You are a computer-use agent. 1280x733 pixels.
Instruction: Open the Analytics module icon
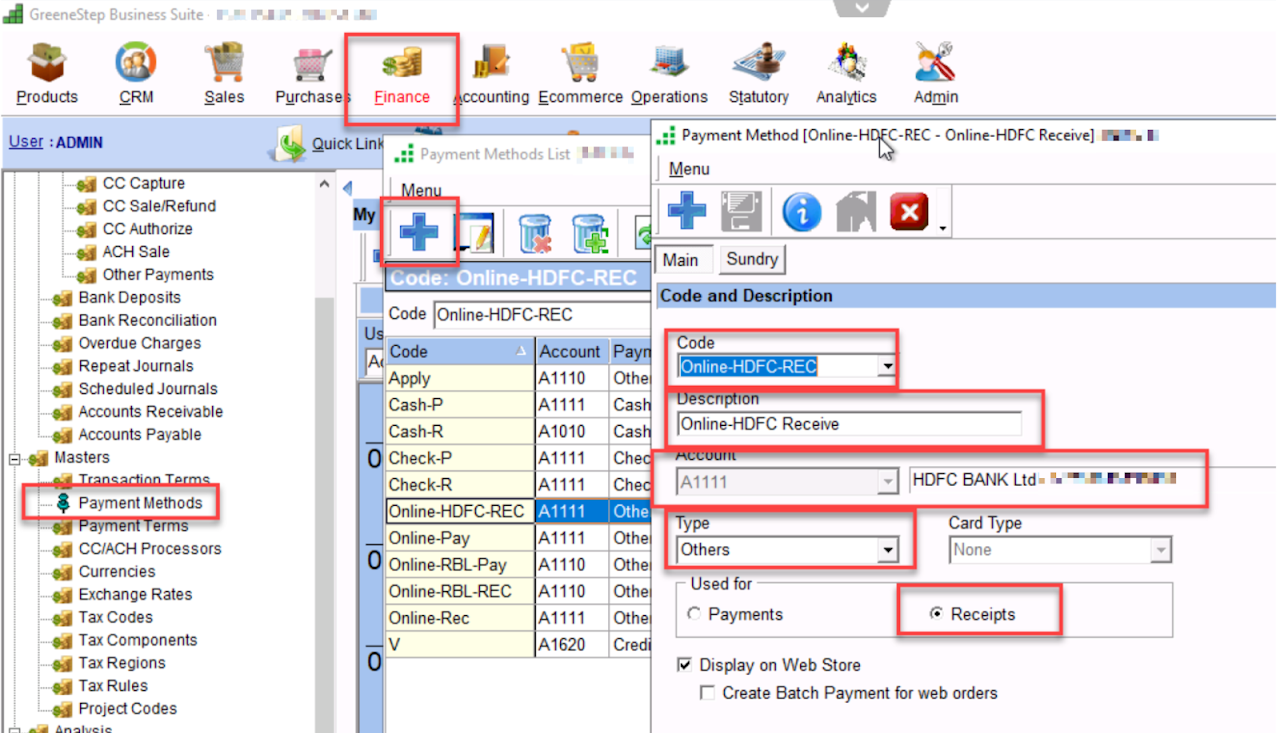coord(846,64)
